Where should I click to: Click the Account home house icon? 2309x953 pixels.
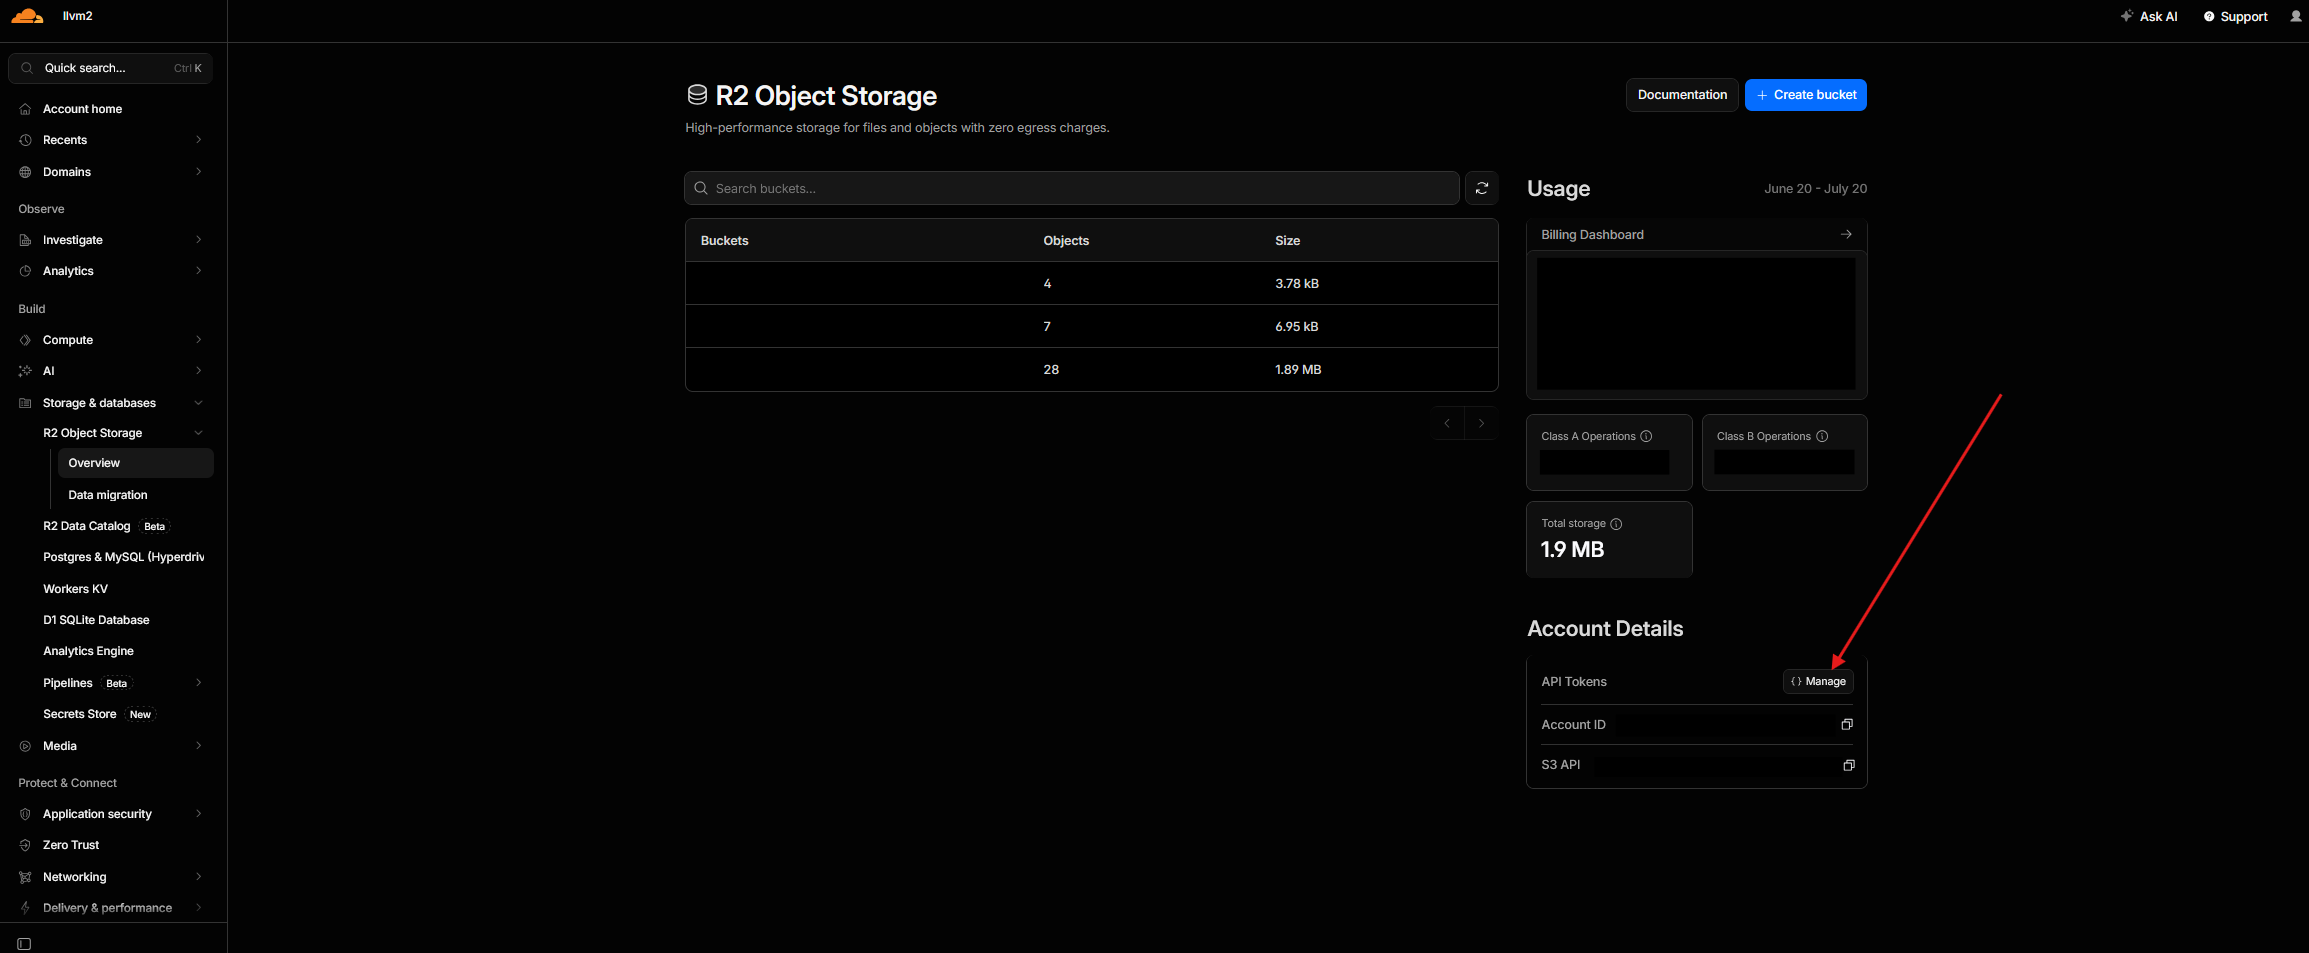(x=25, y=109)
